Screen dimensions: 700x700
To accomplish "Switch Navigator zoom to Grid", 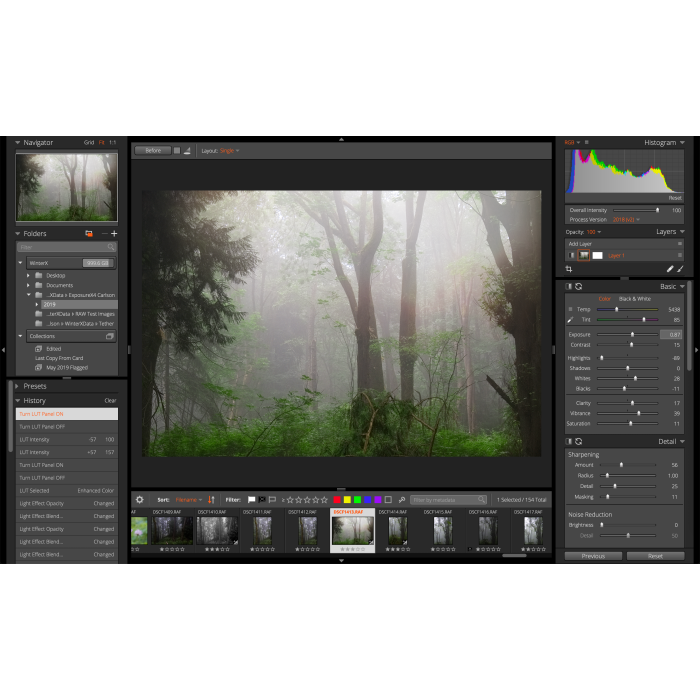I will 89,142.
